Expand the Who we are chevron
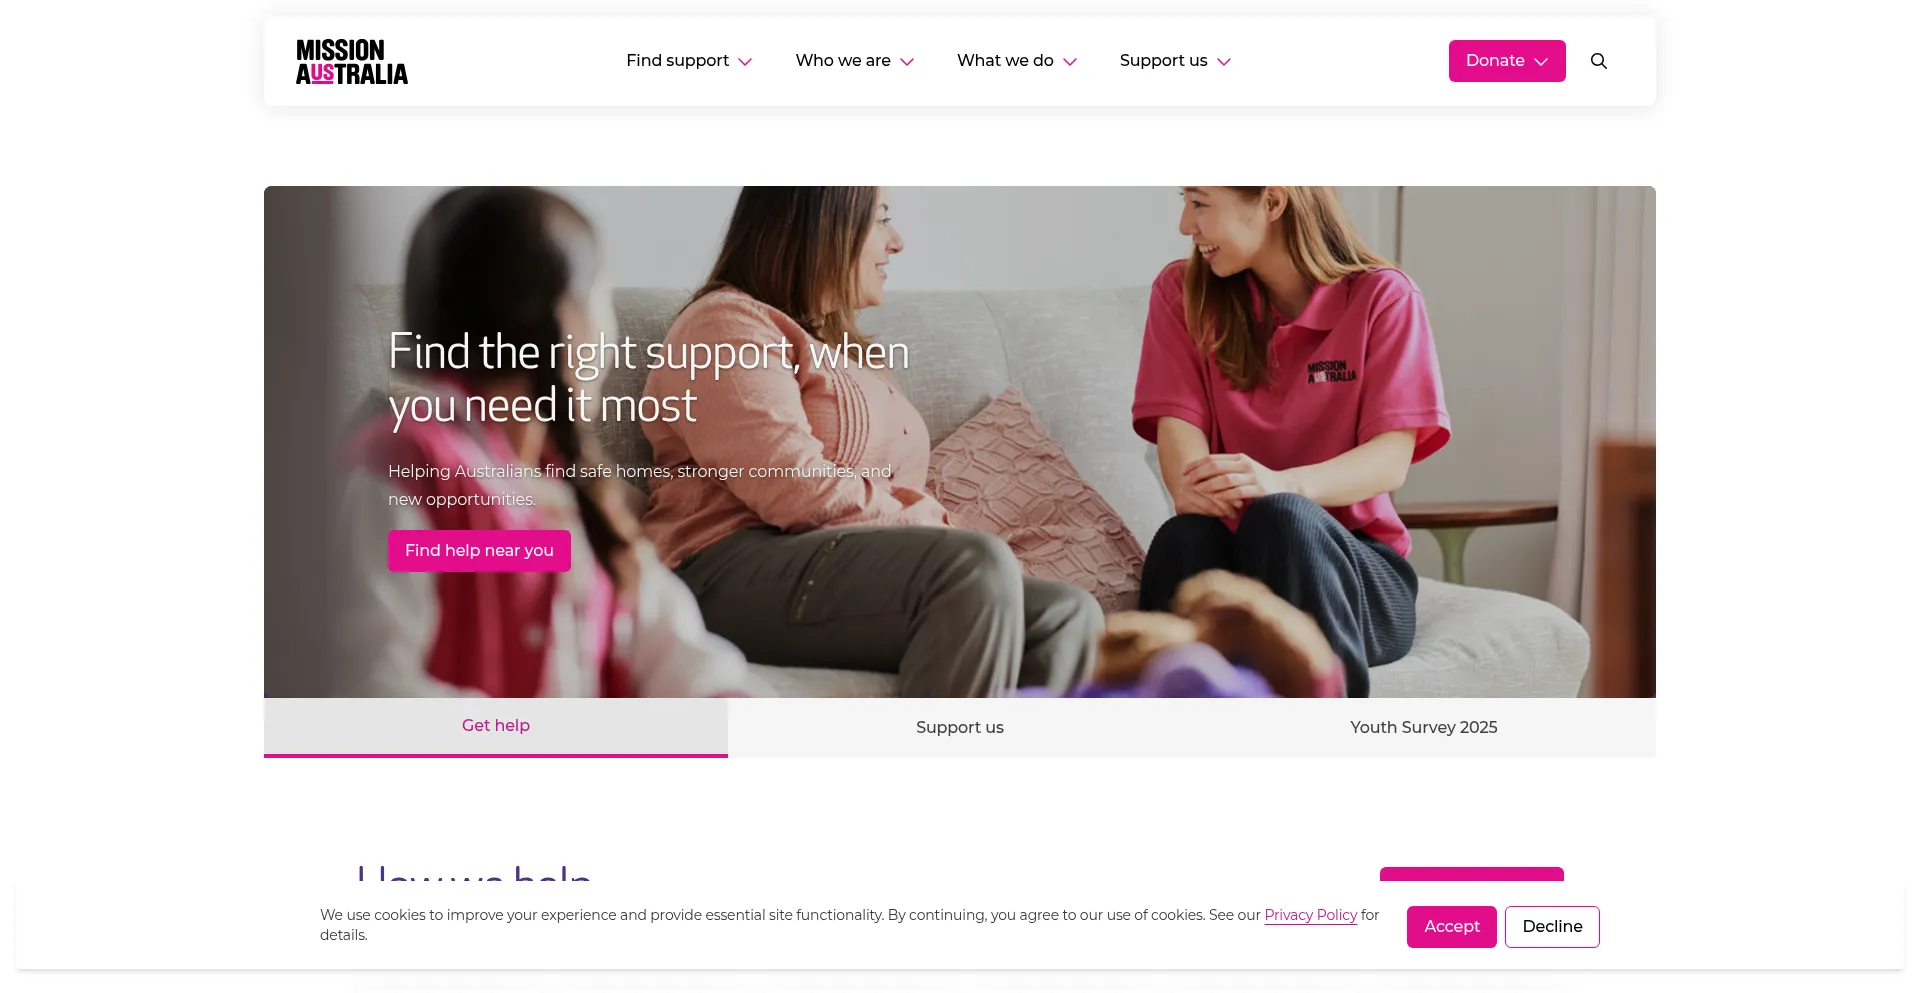Image resolution: width=1920 pixels, height=993 pixels. [x=907, y=62]
